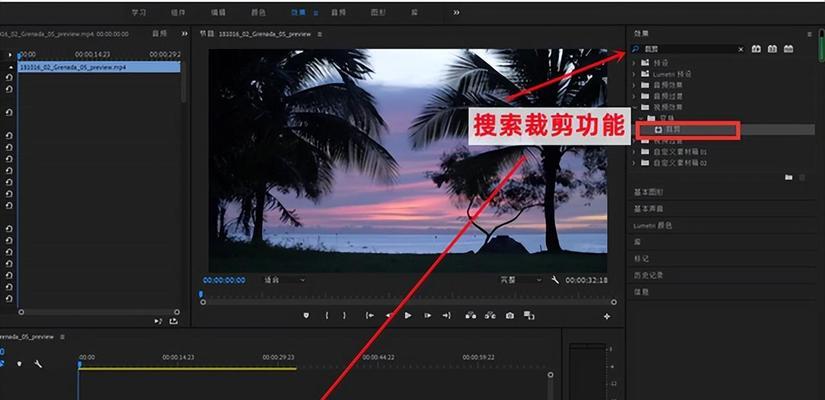This screenshot has height=400, width=825.
Task: Collapse the 变换 subfolder
Action: point(640,118)
